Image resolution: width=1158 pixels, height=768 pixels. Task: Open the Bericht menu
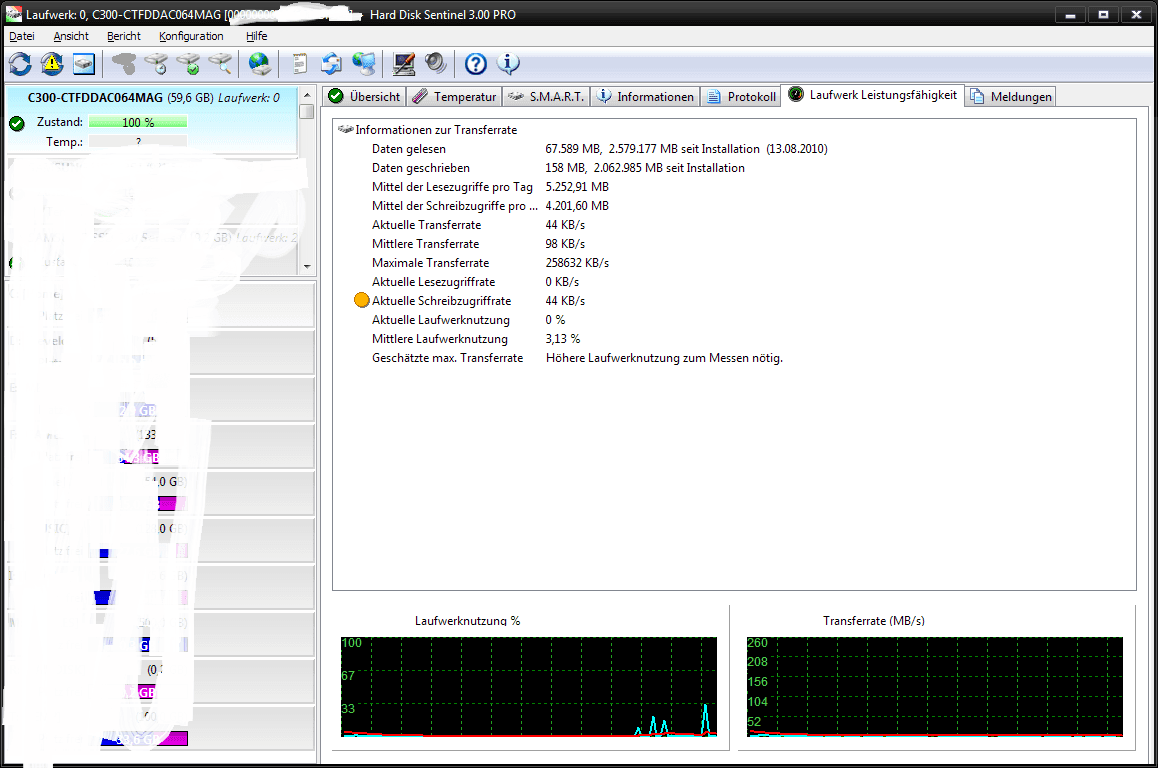123,36
